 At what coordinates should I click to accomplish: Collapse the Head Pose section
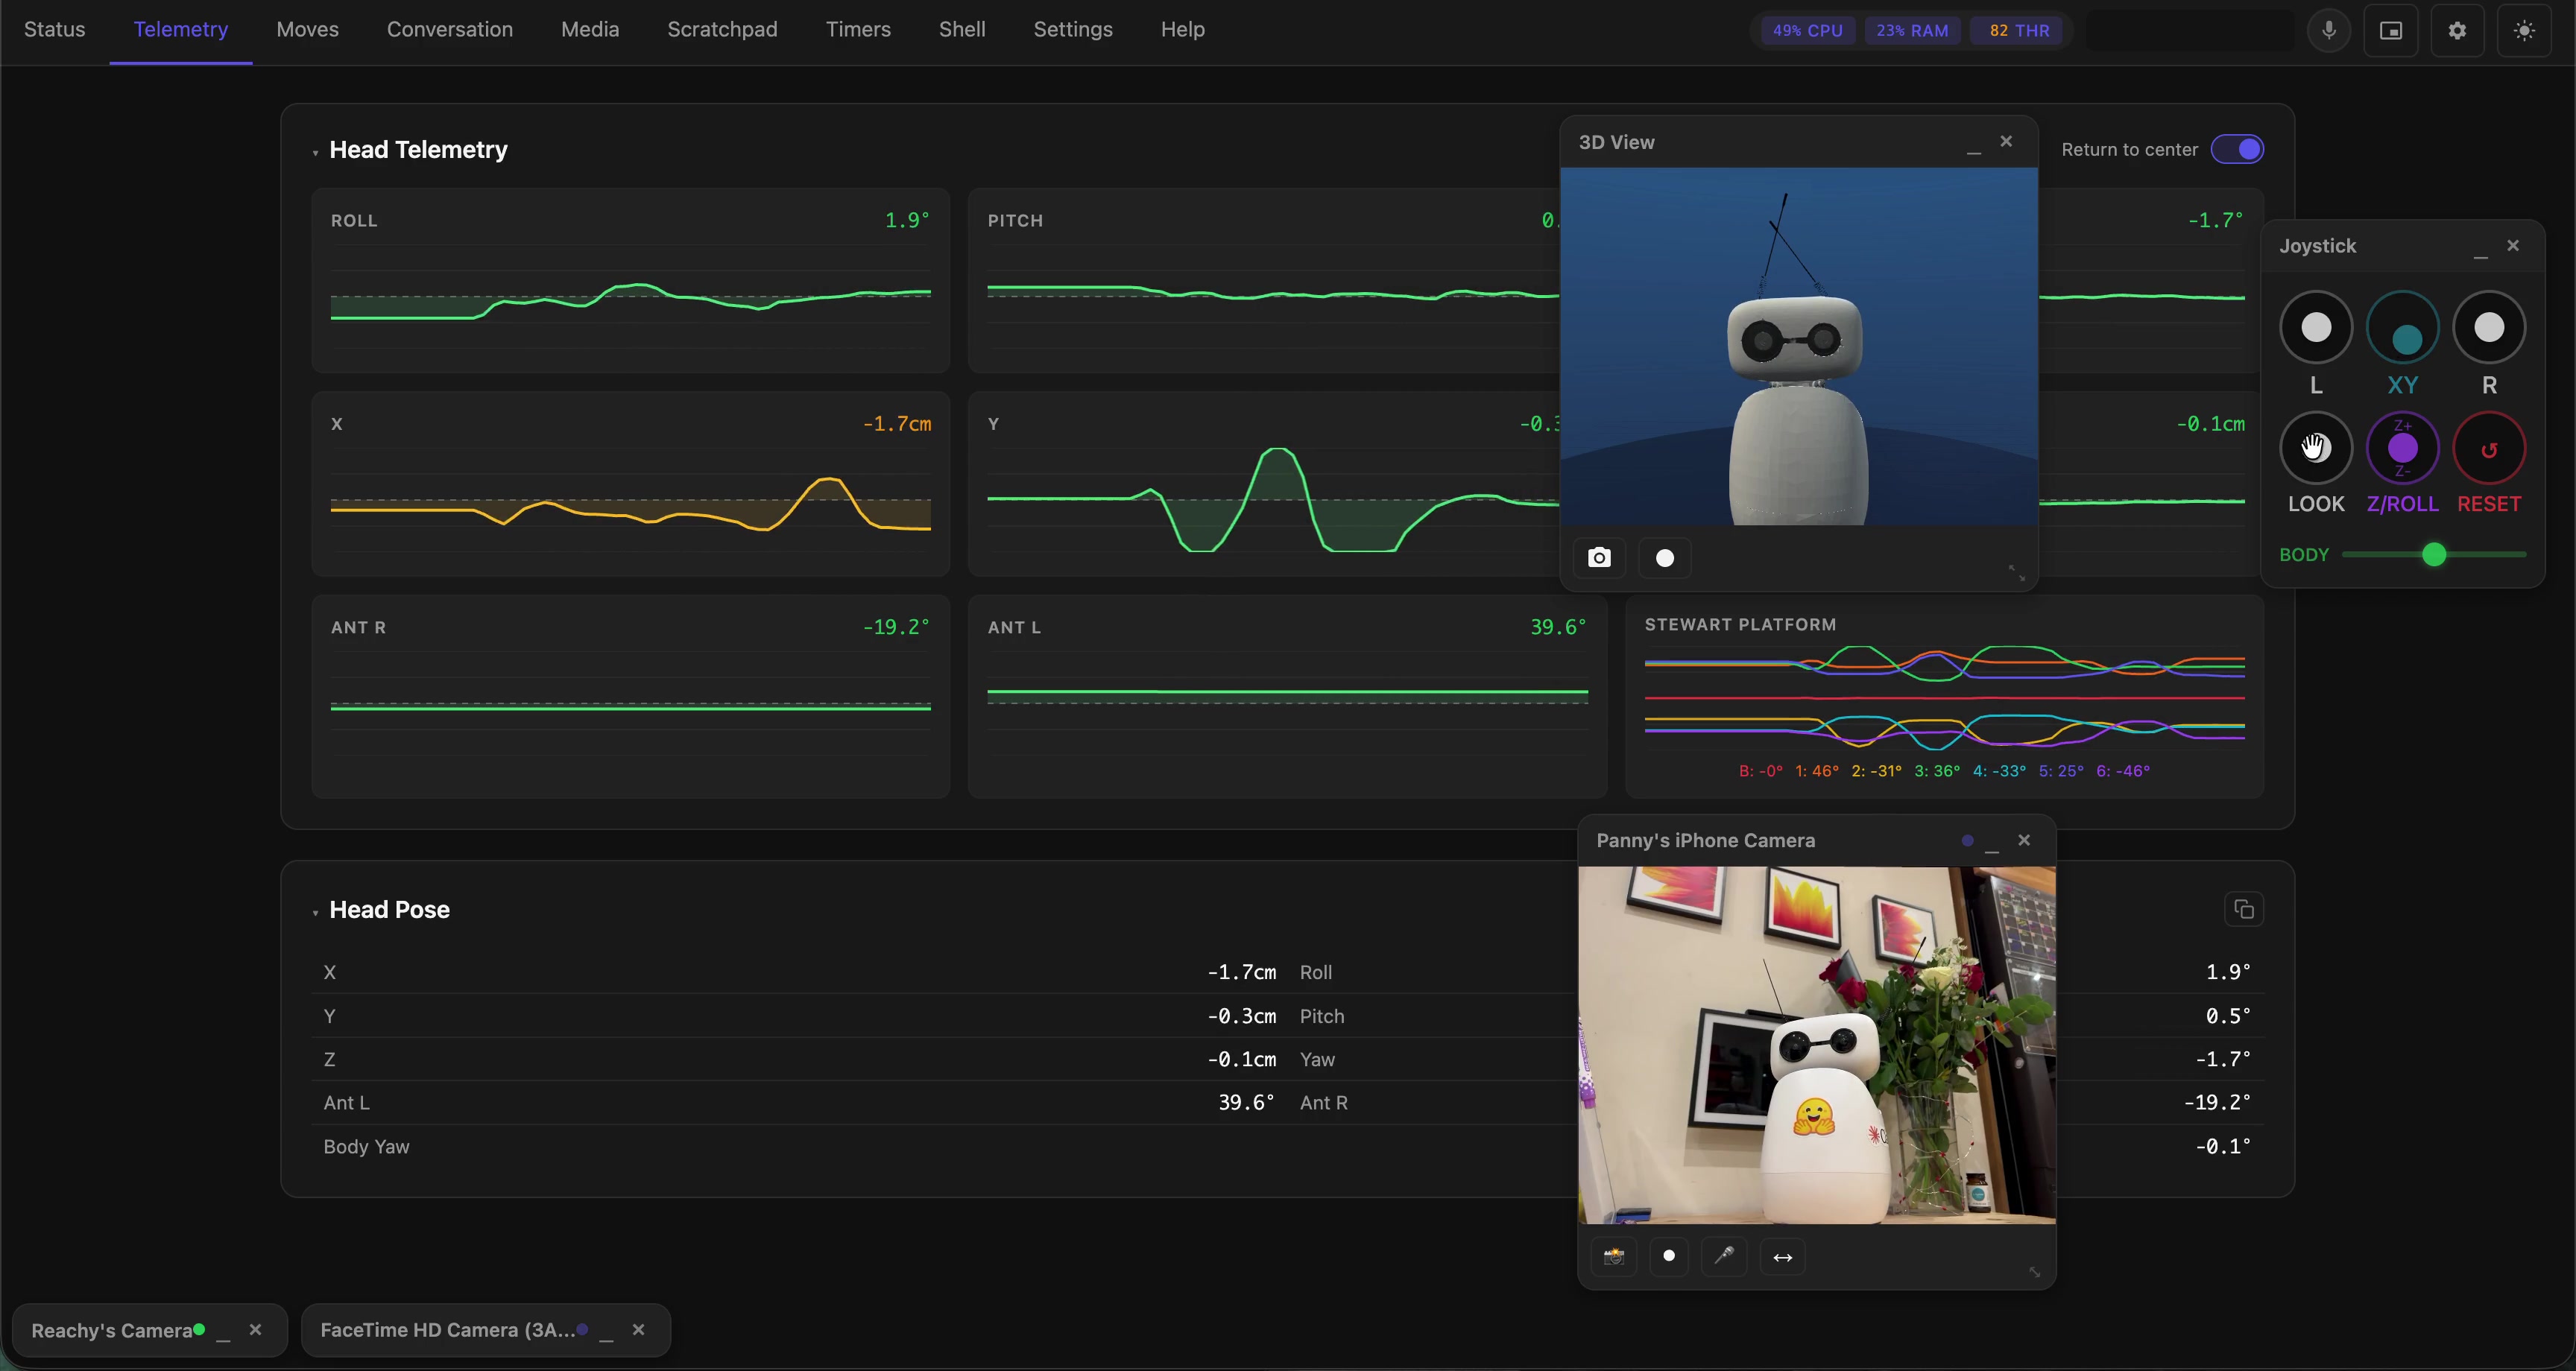pos(315,912)
